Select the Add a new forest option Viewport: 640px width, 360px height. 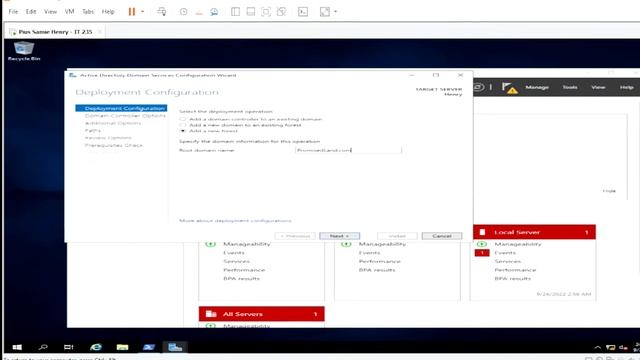(x=182, y=131)
